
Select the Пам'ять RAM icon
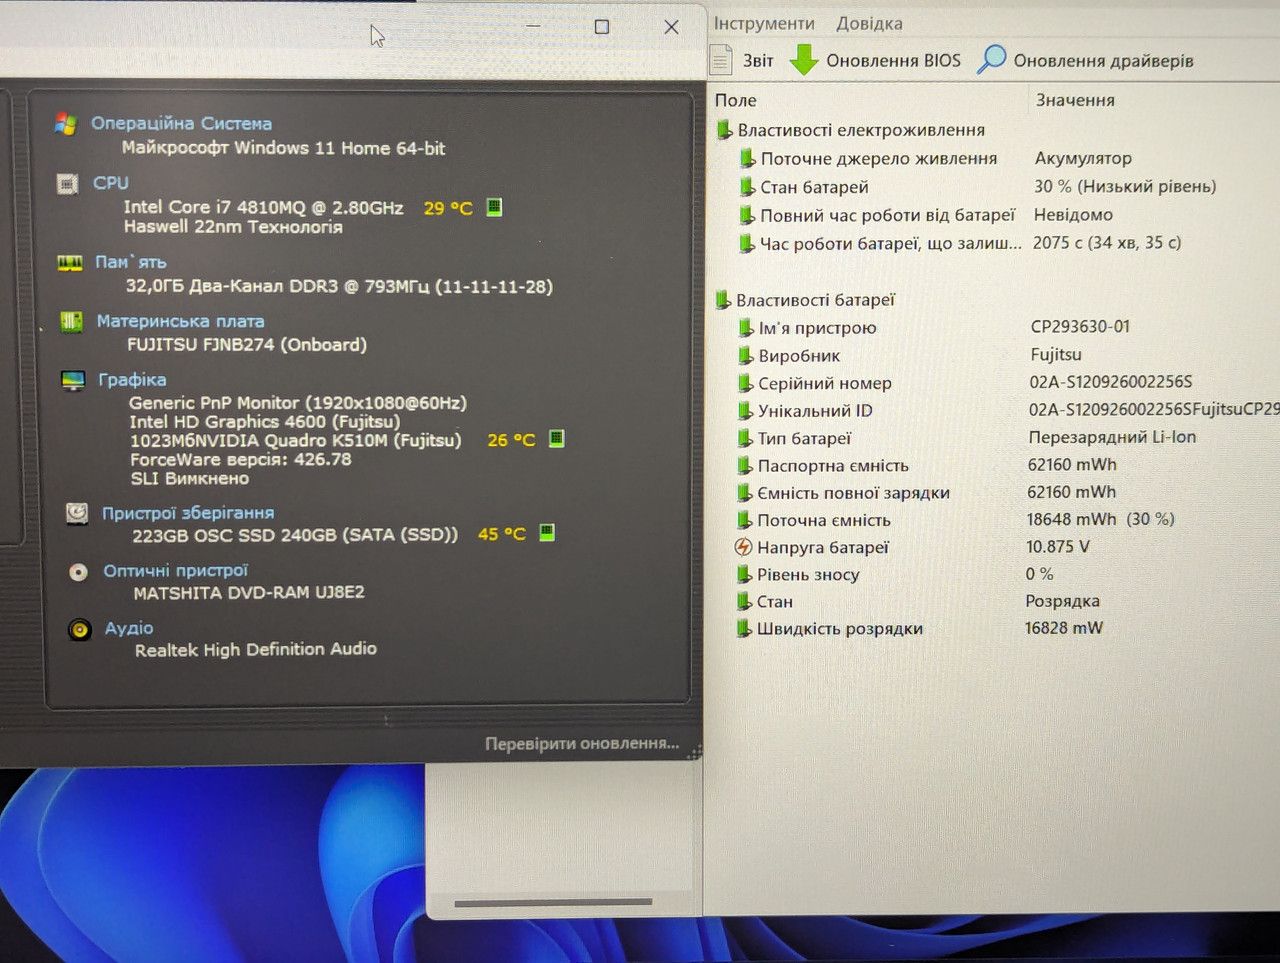click(x=69, y=262)
